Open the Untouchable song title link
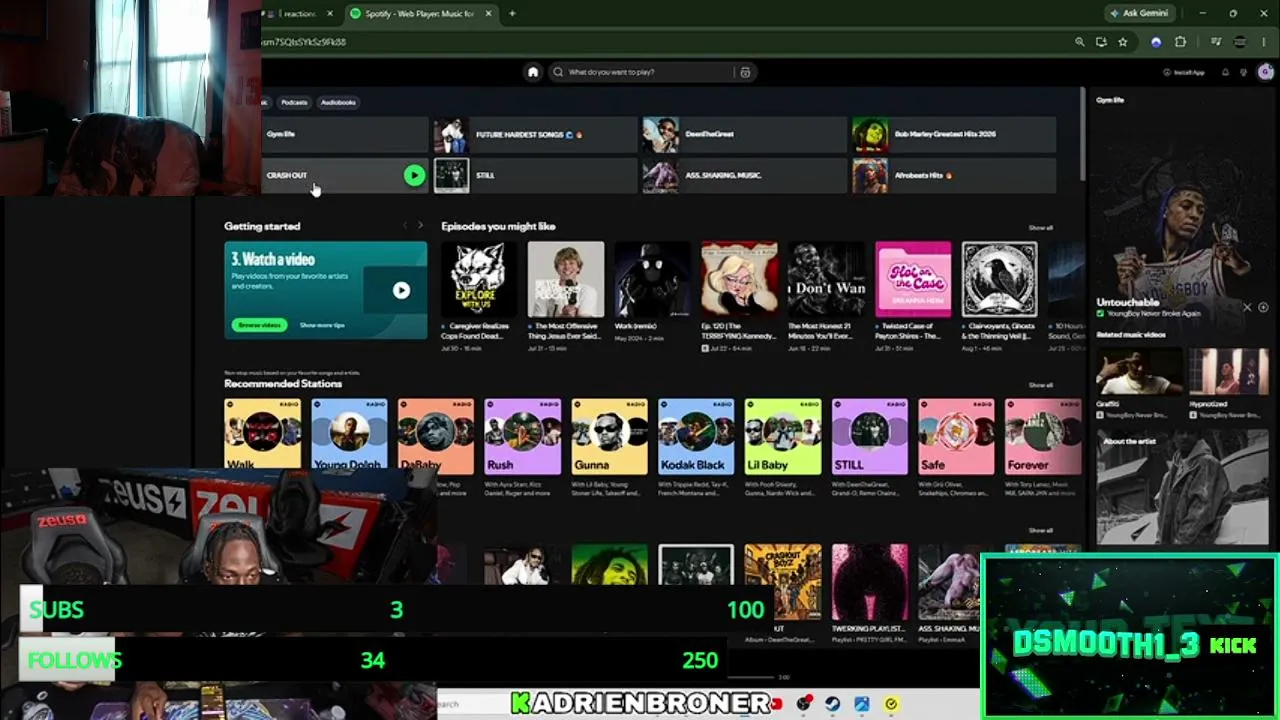Screen dimensions: 1280x720 click(1128, 302)
